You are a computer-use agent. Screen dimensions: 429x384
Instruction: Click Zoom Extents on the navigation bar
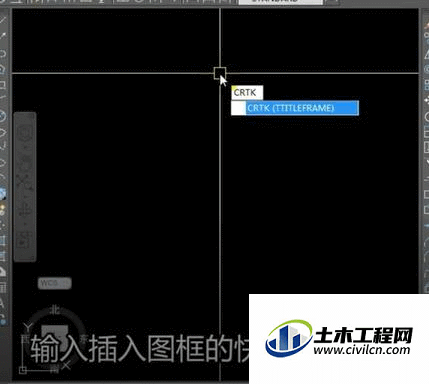(25, 182)
